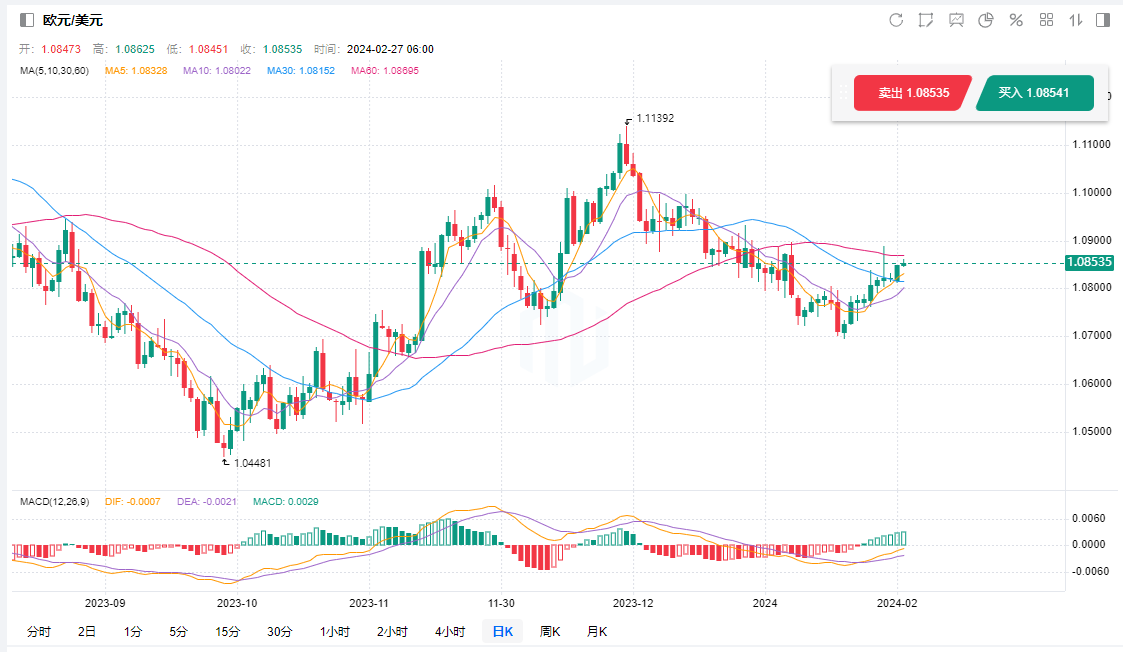The height and width of the screenshot is (652, 1123).
Task: Switch to the 周K weekly chart
Action: point(550,631)
